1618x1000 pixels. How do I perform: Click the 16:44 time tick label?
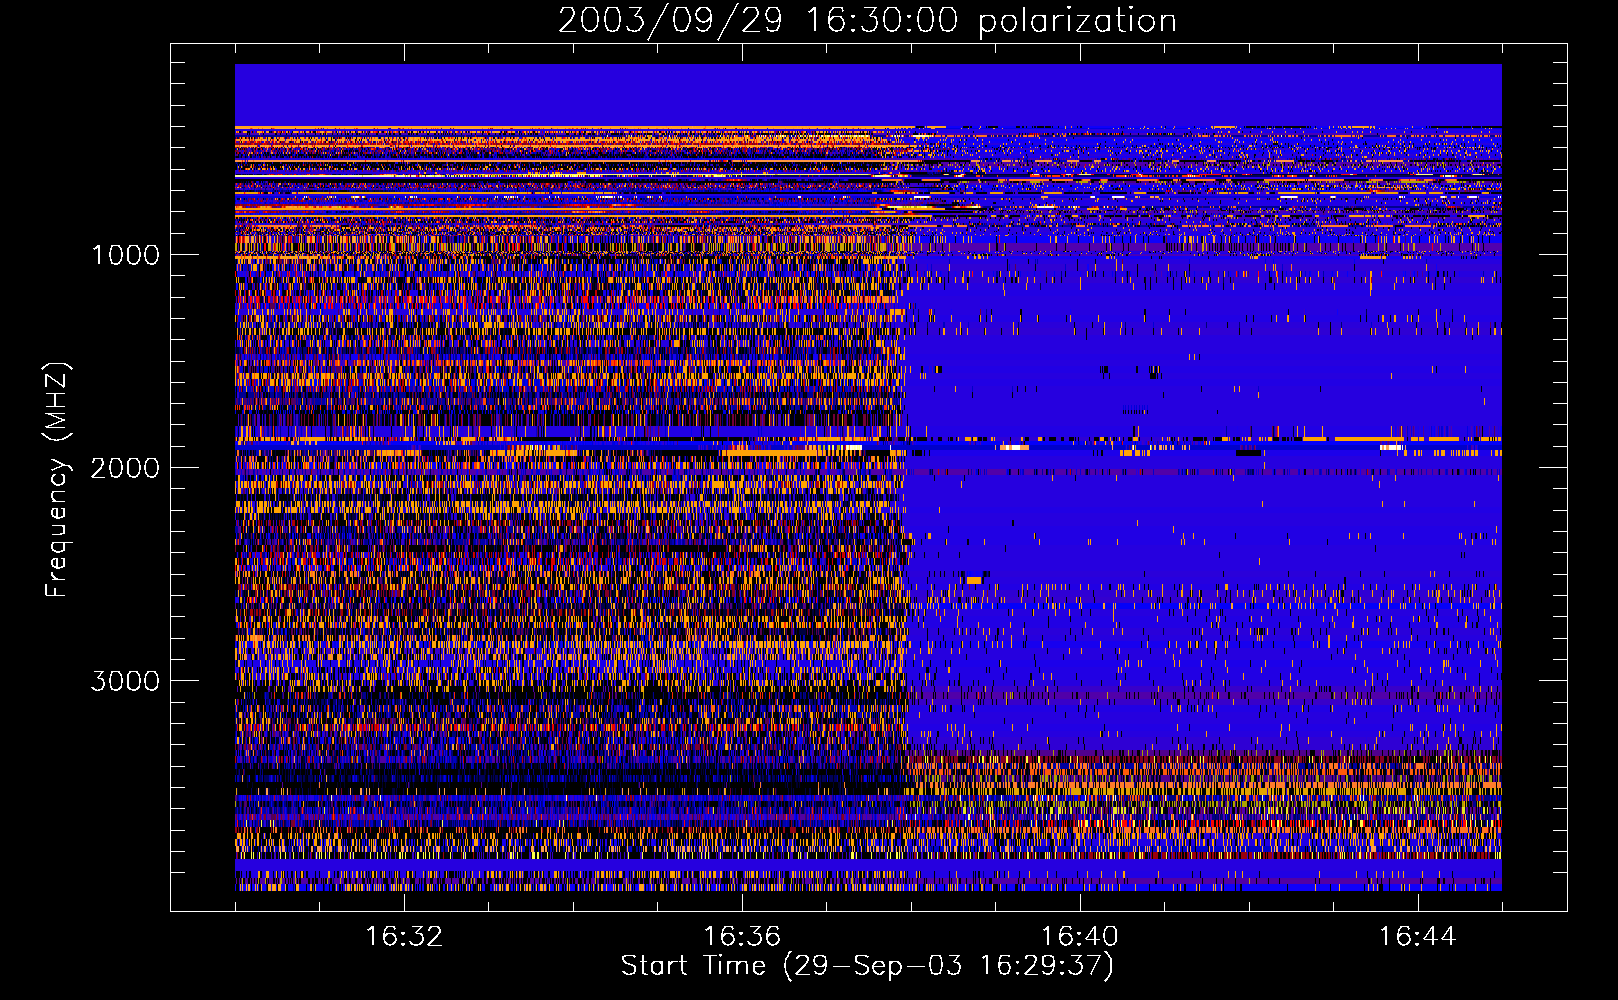click(x=1418, y=937)
